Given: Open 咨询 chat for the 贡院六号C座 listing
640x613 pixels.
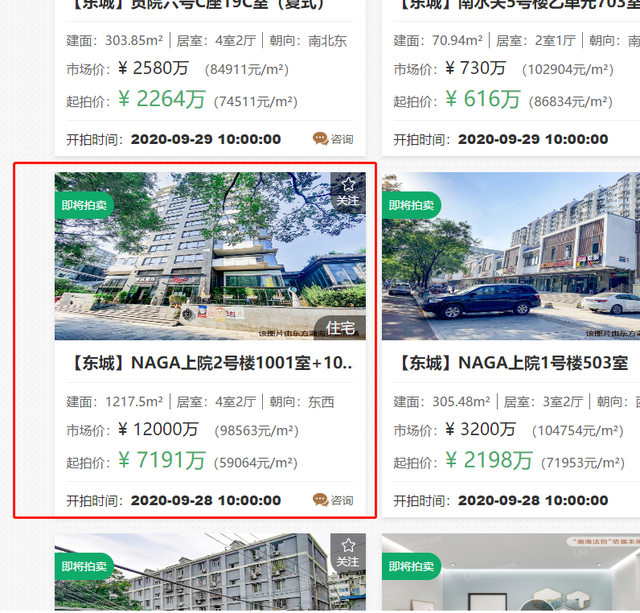Looking at the screenshot, I should (333, 139).
